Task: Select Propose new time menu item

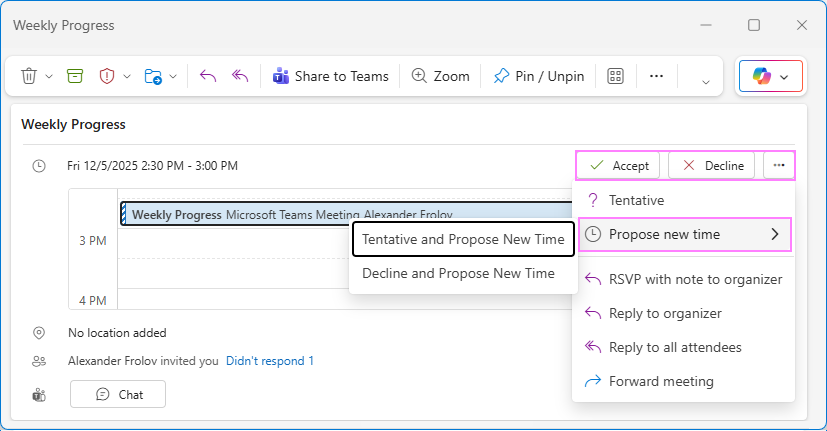Action: pos(685,234)
